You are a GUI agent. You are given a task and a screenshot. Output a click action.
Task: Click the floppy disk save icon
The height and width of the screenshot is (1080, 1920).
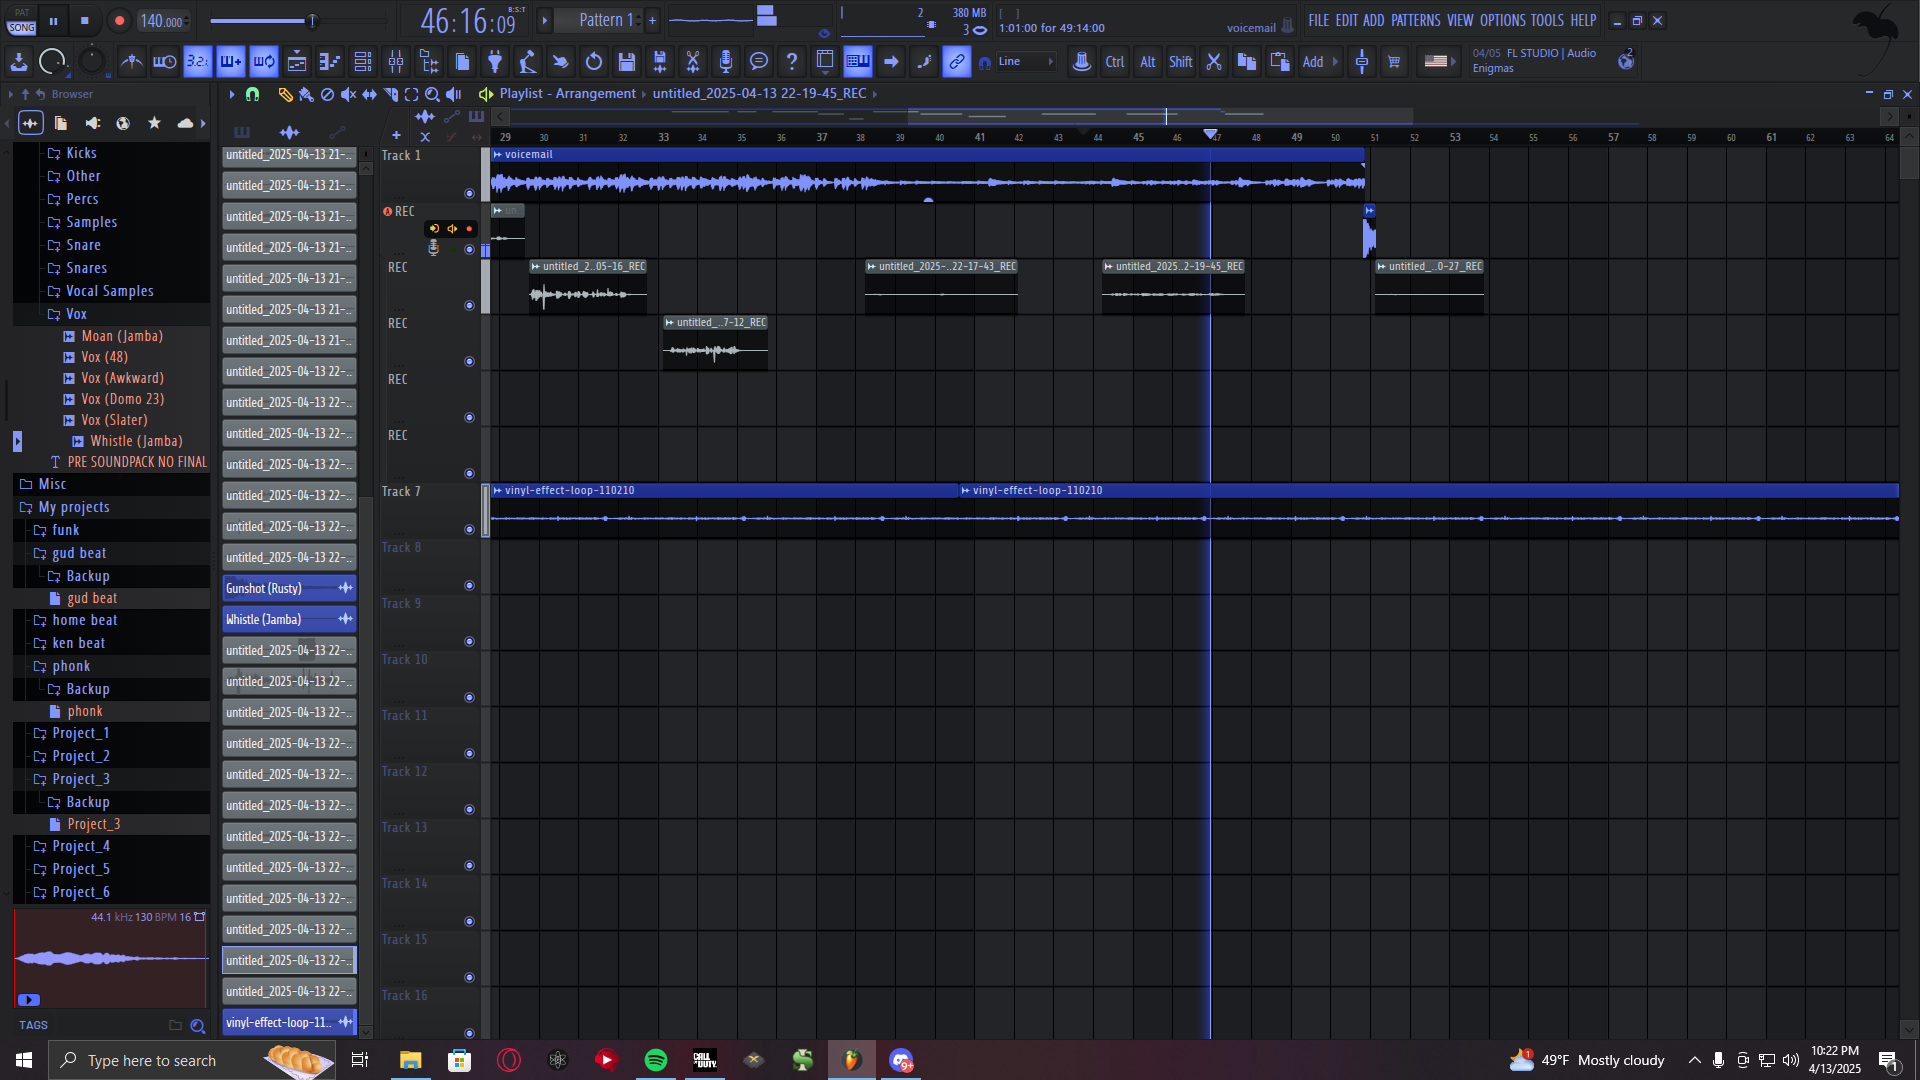[627, 62]
